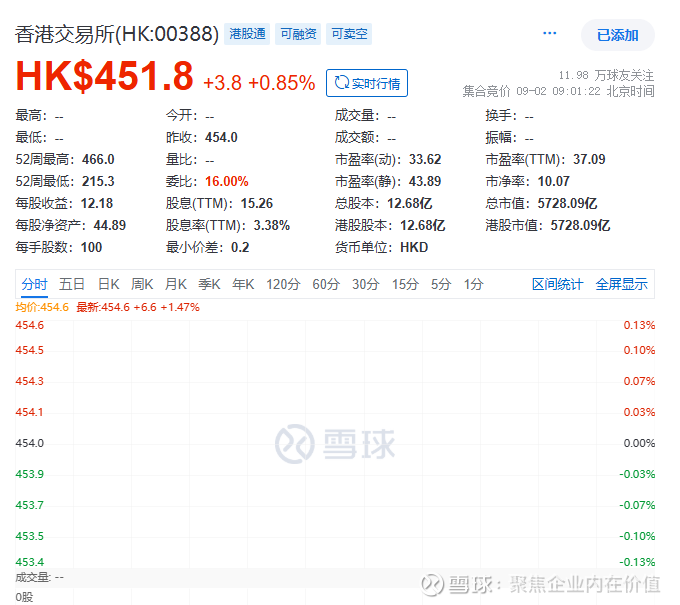Click the 最新:454.6 +6.6 +1.47% label
The height and width of the screenshot is (605, 680).
[138, 307]
